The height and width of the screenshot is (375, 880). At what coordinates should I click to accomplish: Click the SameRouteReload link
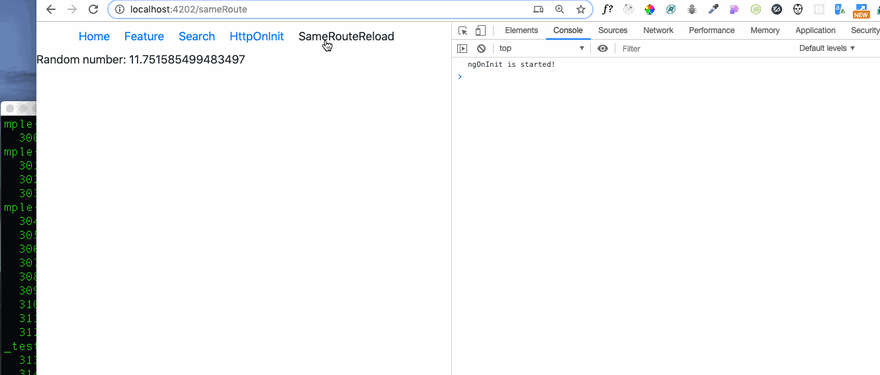[x=346, y=36]
